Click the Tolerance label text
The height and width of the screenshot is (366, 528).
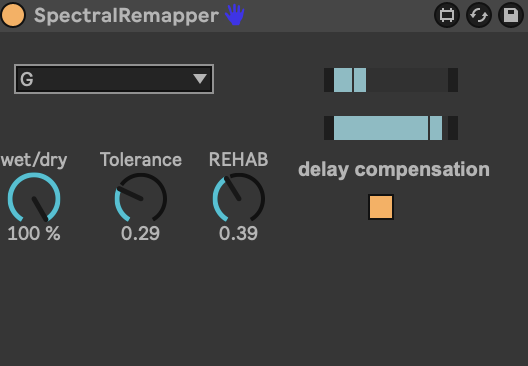(x=141, y=160)
